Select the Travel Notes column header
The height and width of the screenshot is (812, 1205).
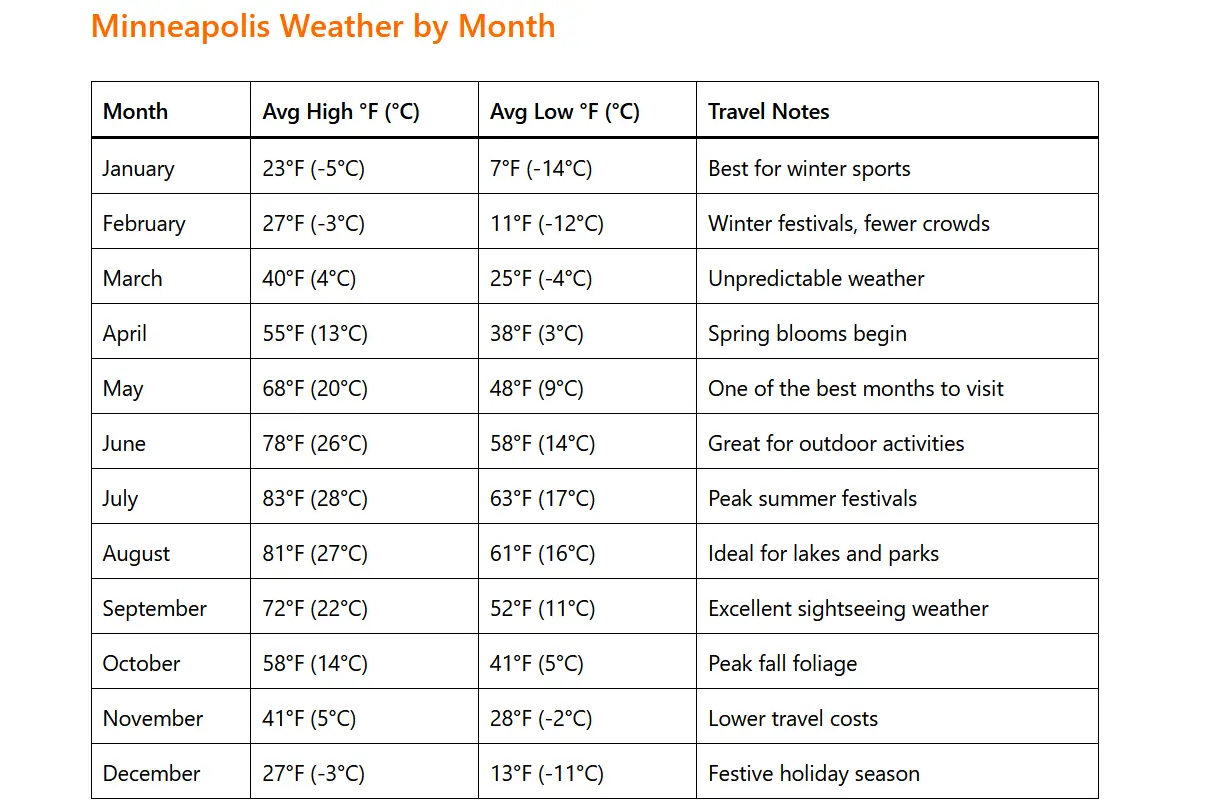point(768,111)
